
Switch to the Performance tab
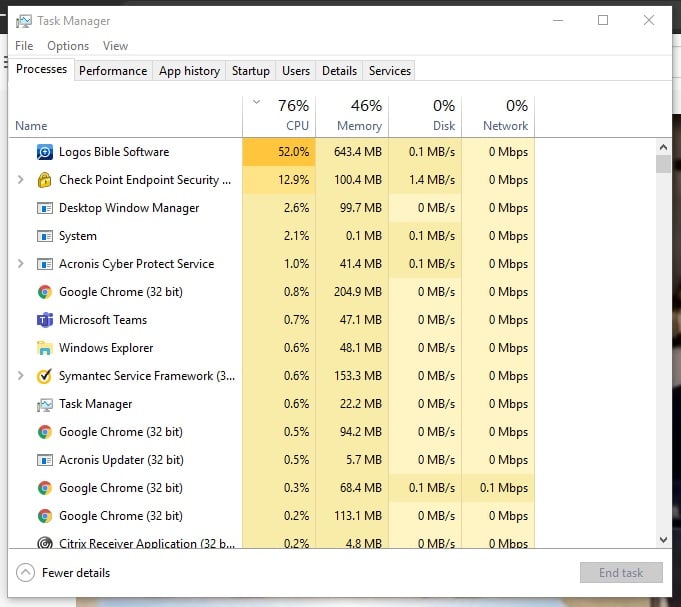tap(113, 71)
